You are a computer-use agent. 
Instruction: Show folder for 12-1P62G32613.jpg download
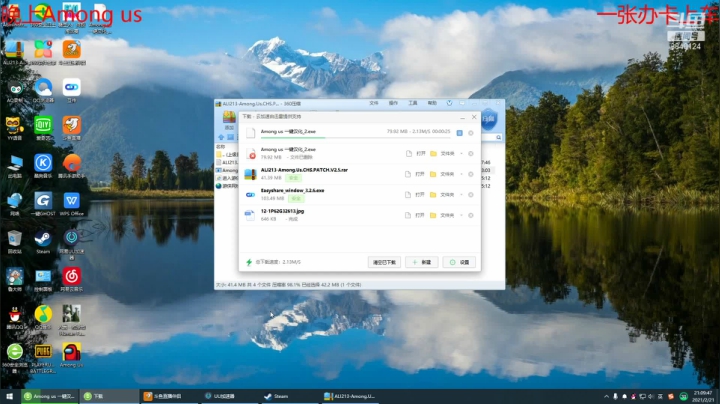(x=443, y=215)
